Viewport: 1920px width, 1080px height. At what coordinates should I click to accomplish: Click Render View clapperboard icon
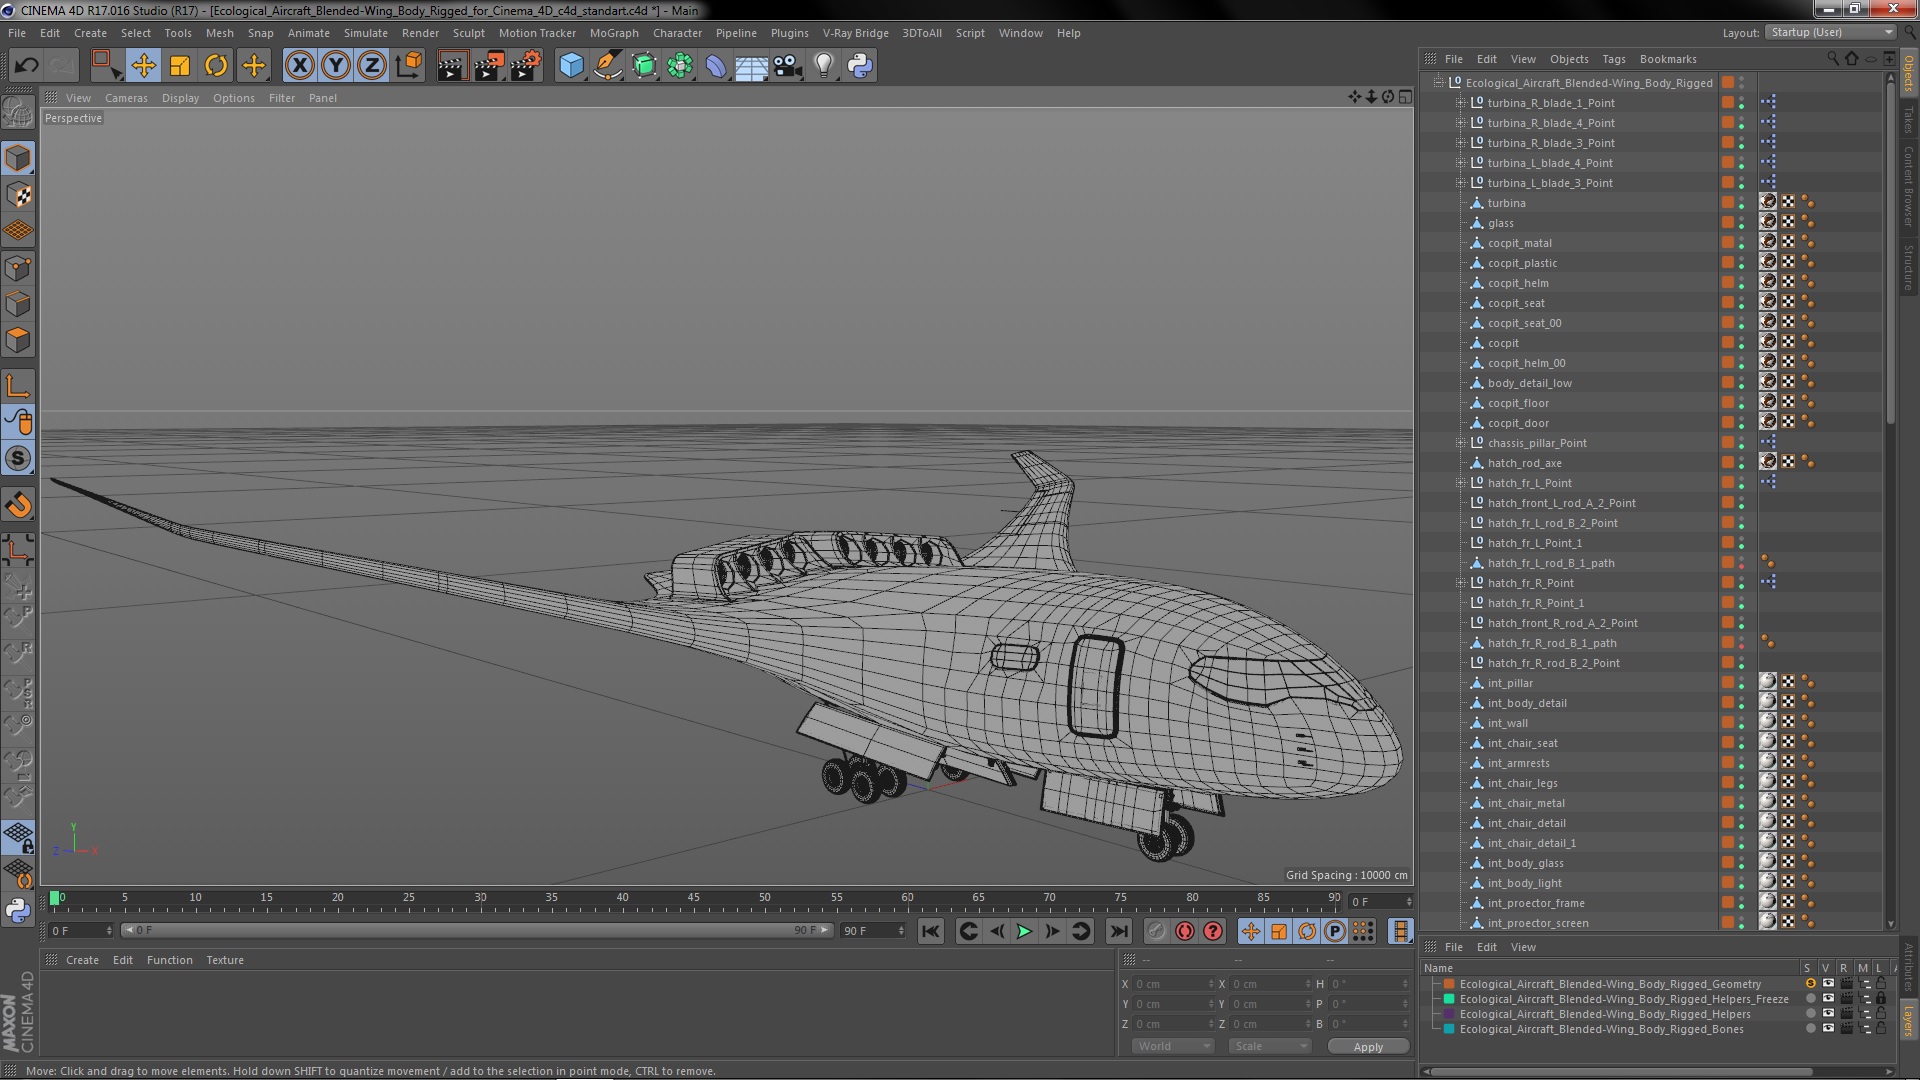coord(452,66)
